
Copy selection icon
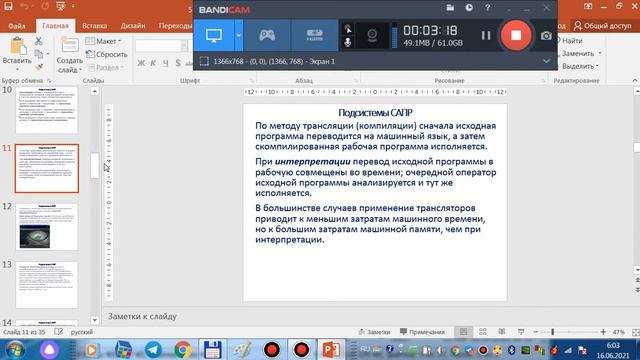point(39,53)
